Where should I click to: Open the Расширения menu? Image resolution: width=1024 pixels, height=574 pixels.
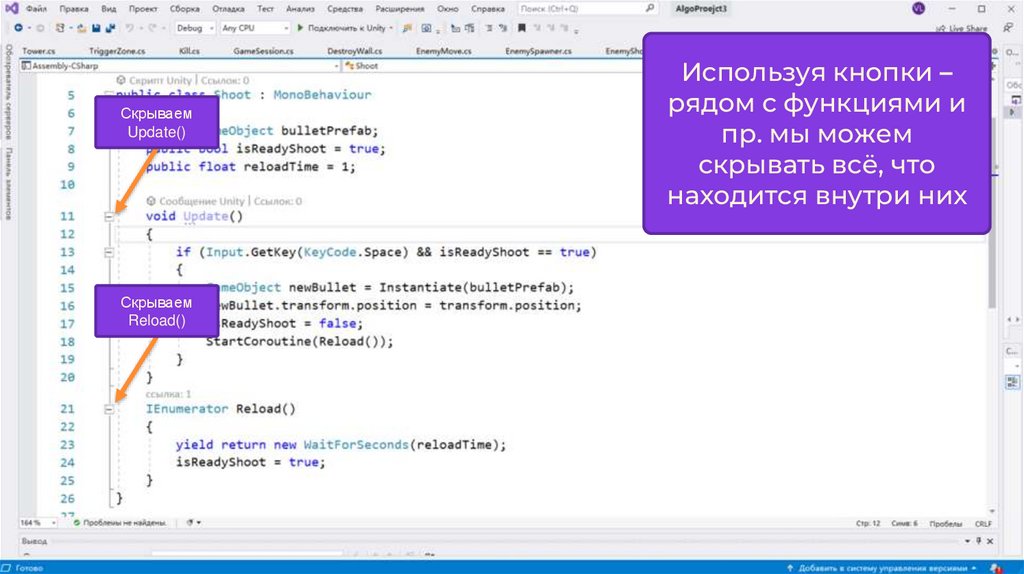[x=400, y=8]
